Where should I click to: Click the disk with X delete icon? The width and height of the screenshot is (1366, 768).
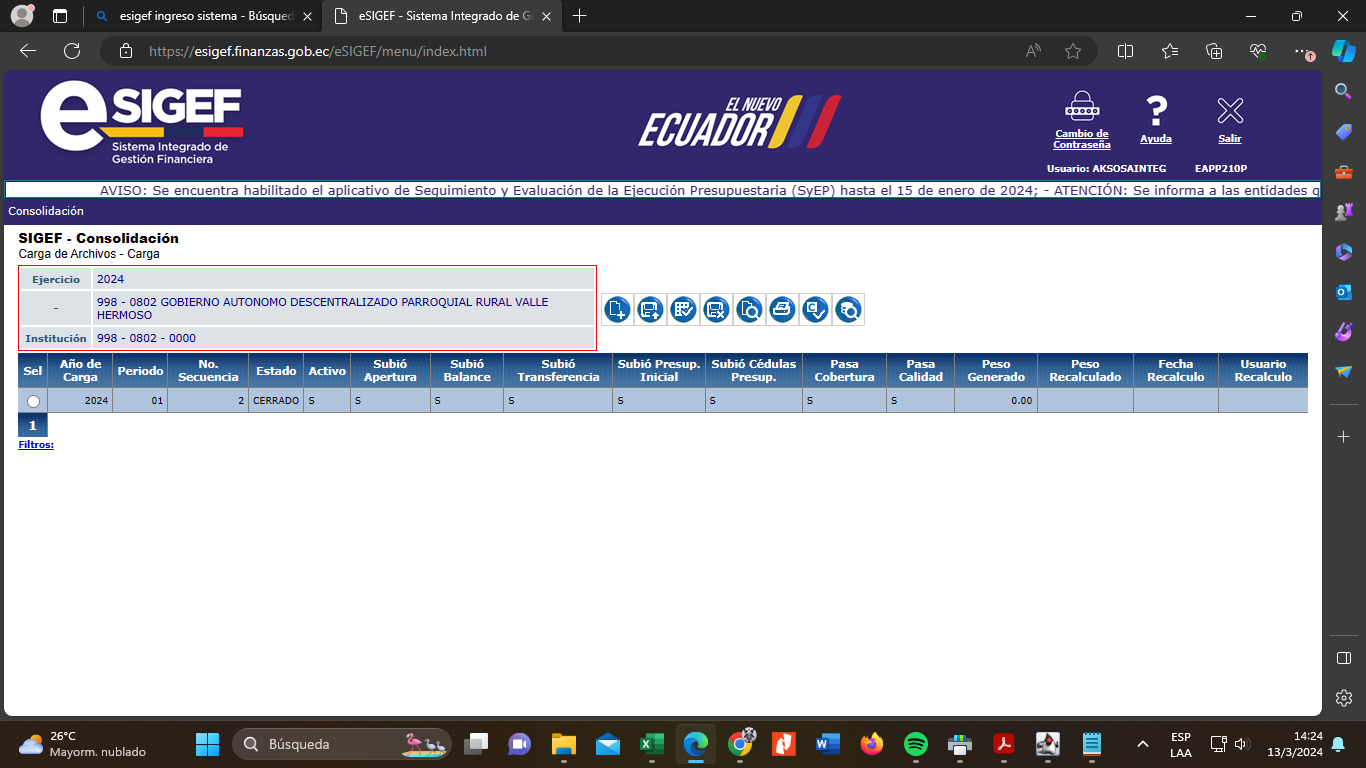716,310
